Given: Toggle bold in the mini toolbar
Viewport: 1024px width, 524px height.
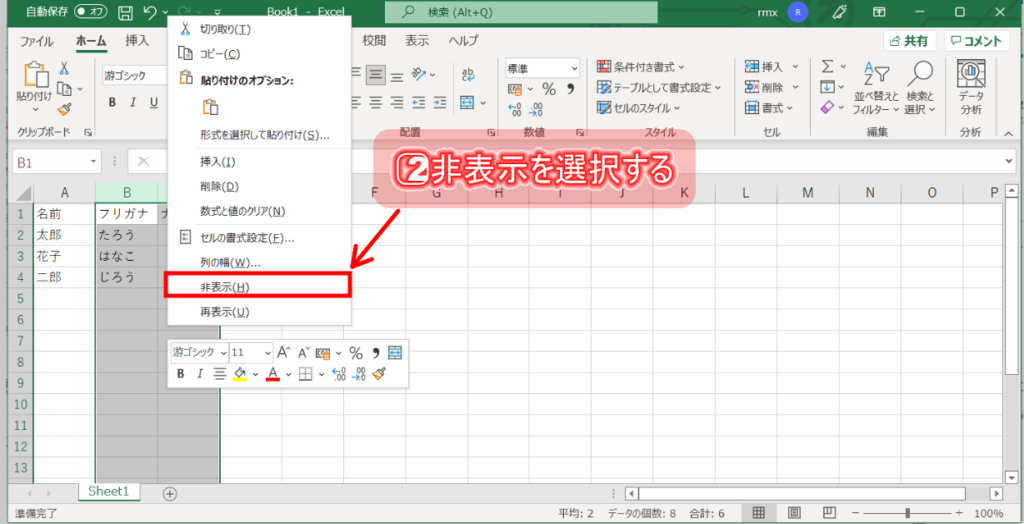Looking at the screenshot, I should coord(181,374).
